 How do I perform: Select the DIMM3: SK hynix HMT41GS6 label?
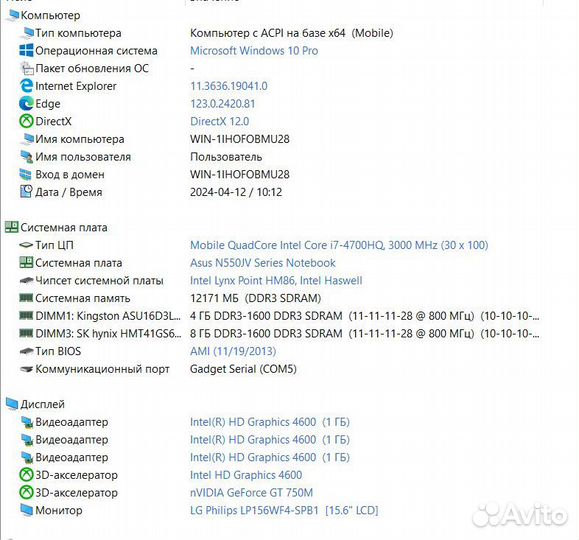pyautogui.click(x=108, y=334)
